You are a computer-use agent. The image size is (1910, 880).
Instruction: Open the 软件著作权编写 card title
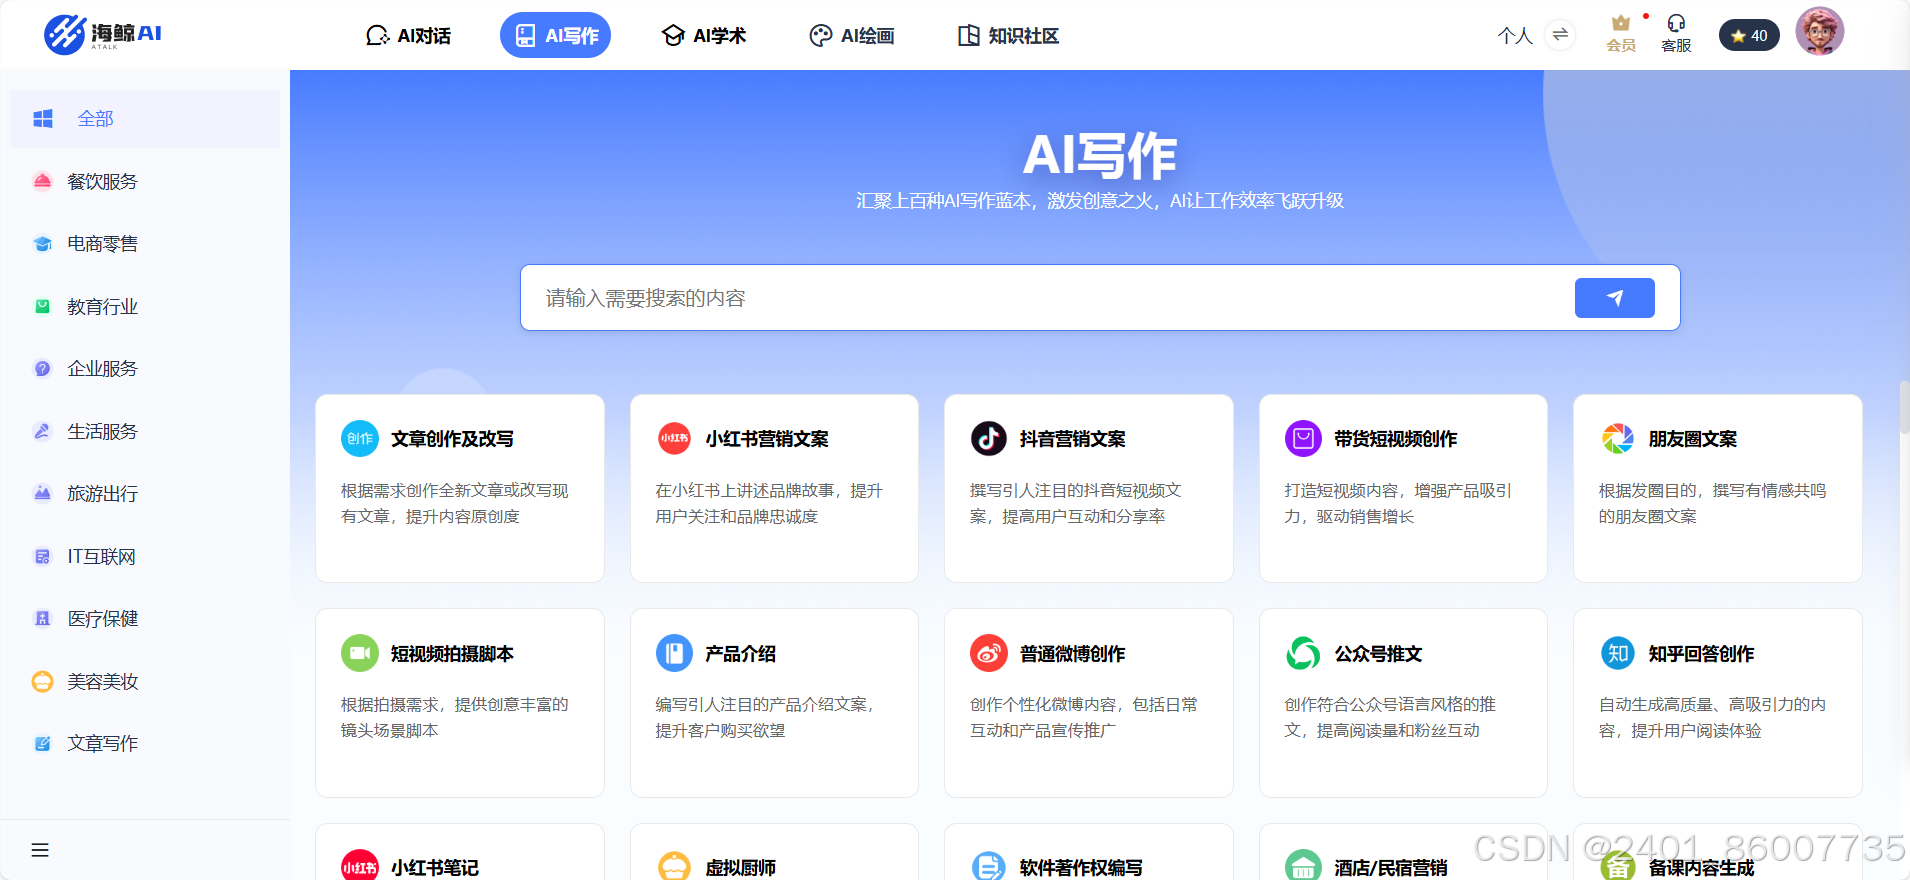(x=1081, y=868)
